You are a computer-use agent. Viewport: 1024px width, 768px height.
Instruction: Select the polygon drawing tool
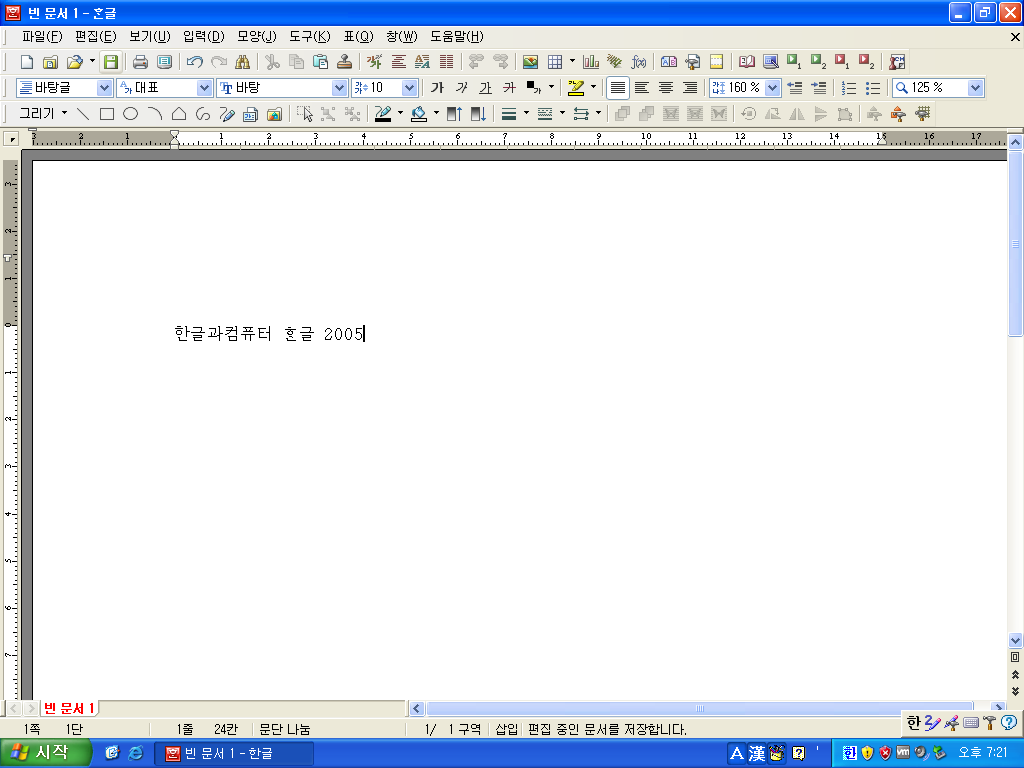(x=179, y=114)
